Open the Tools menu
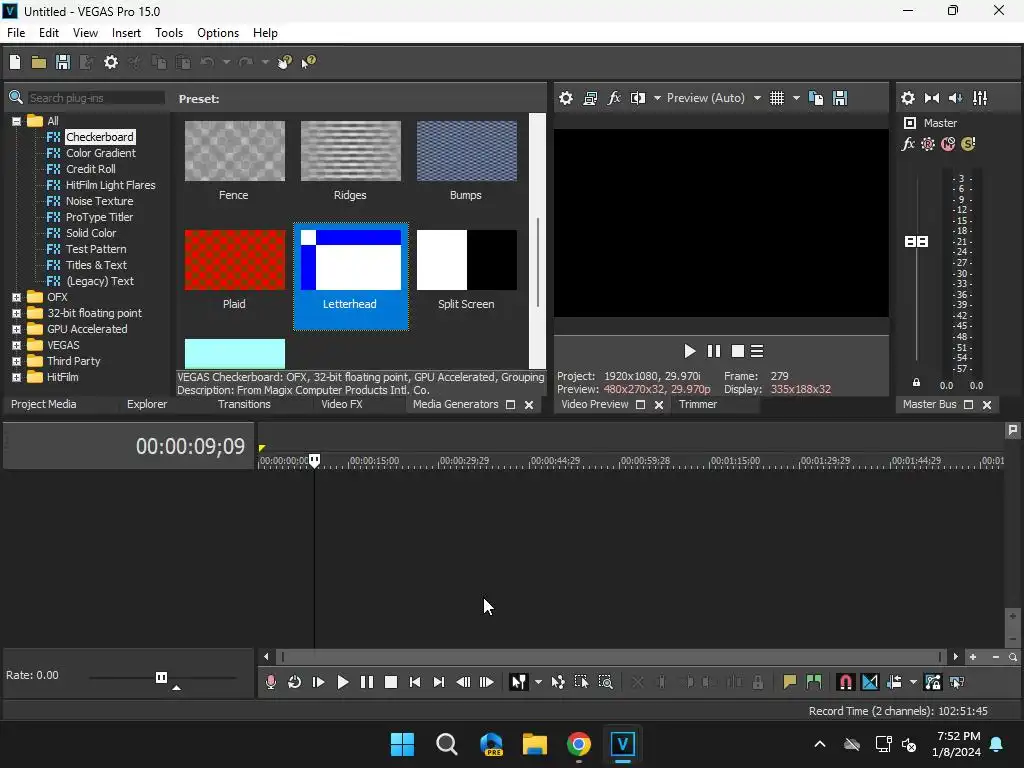Screen dimensions: 1024x768 168,33
